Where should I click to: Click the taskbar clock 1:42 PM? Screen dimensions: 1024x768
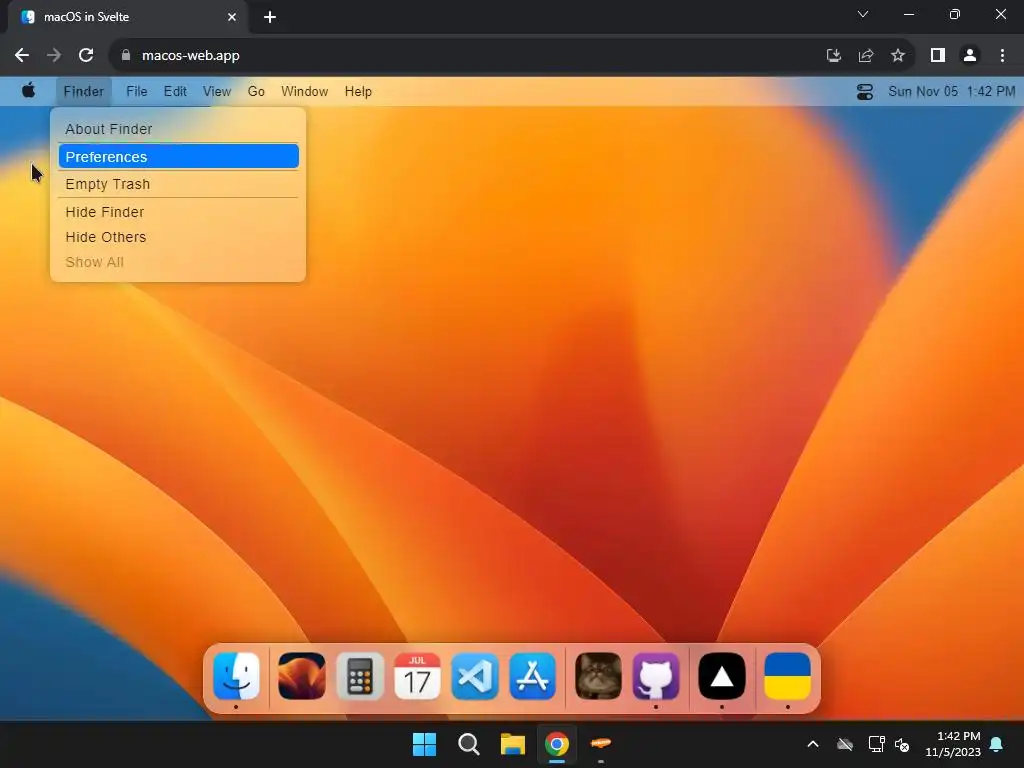(953, 744)
